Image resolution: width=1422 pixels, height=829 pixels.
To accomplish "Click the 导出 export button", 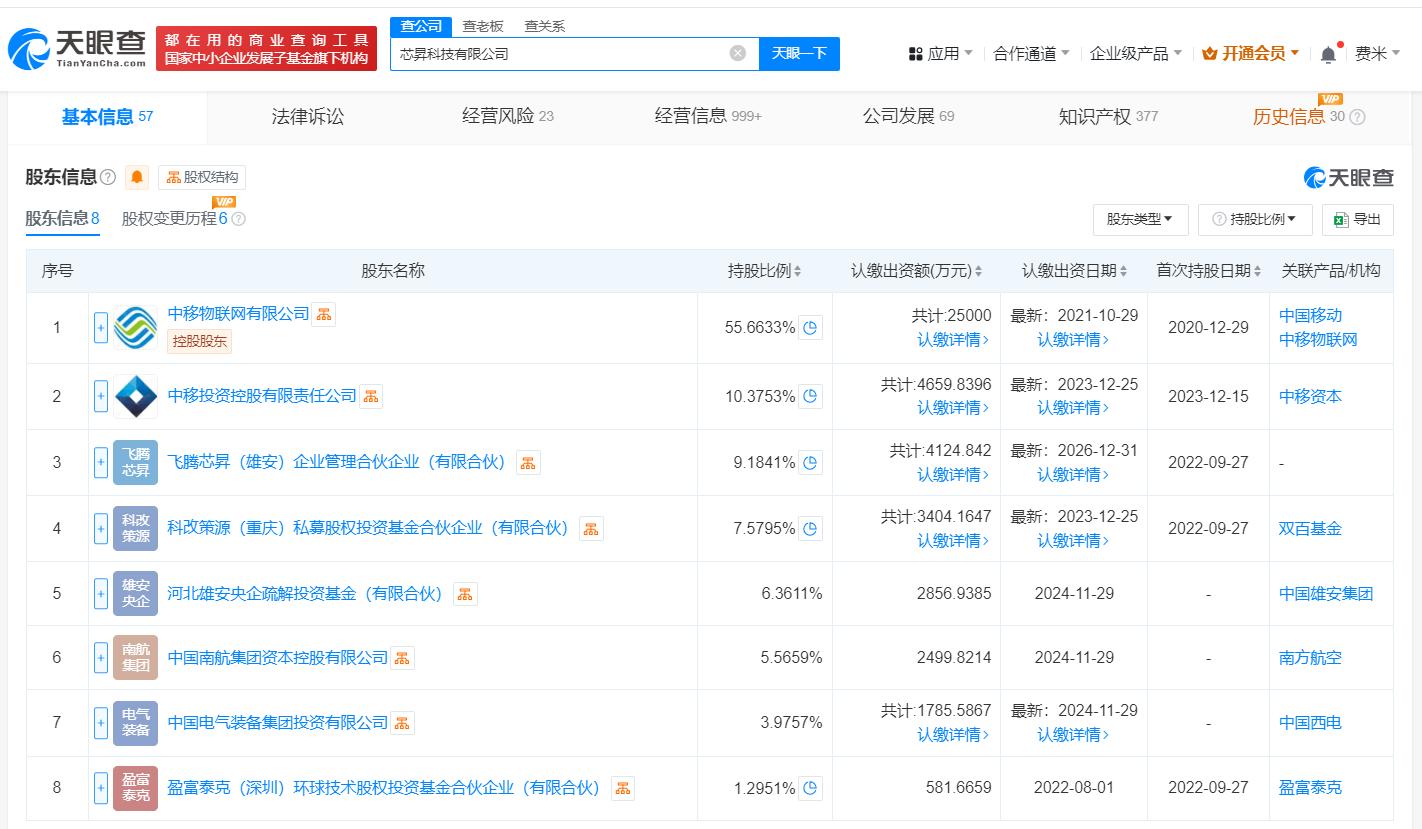I will click(x=1357, y=219).
